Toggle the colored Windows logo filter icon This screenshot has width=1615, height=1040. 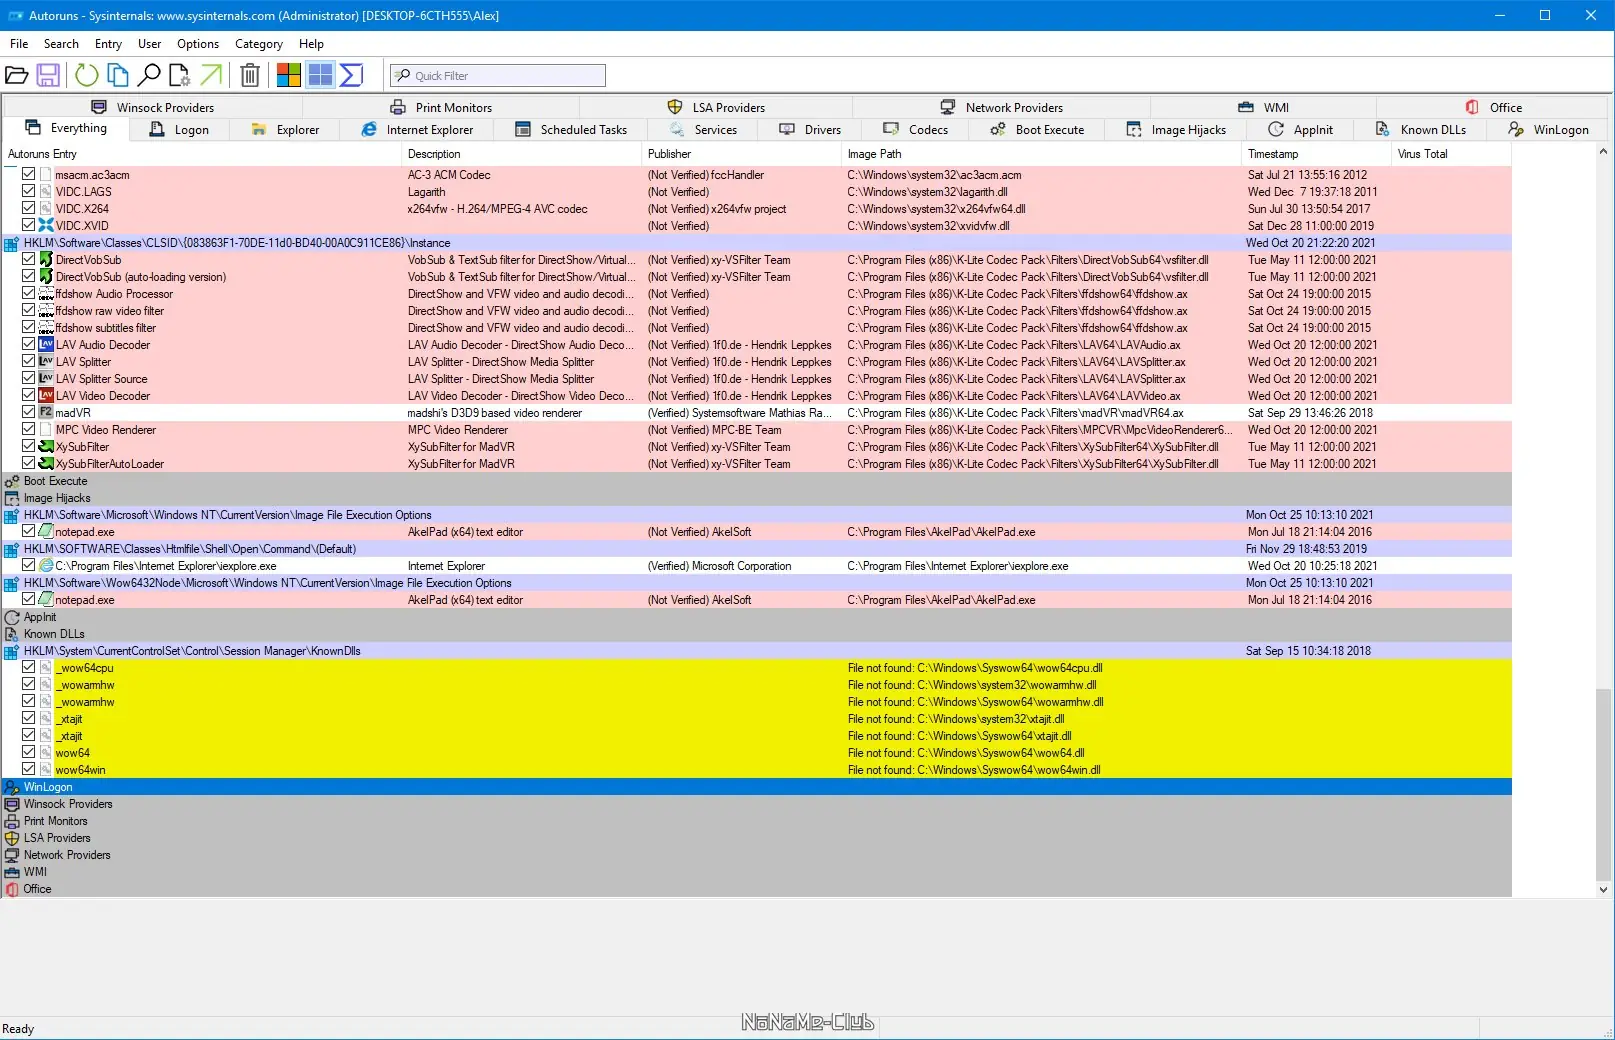(289, 75)
